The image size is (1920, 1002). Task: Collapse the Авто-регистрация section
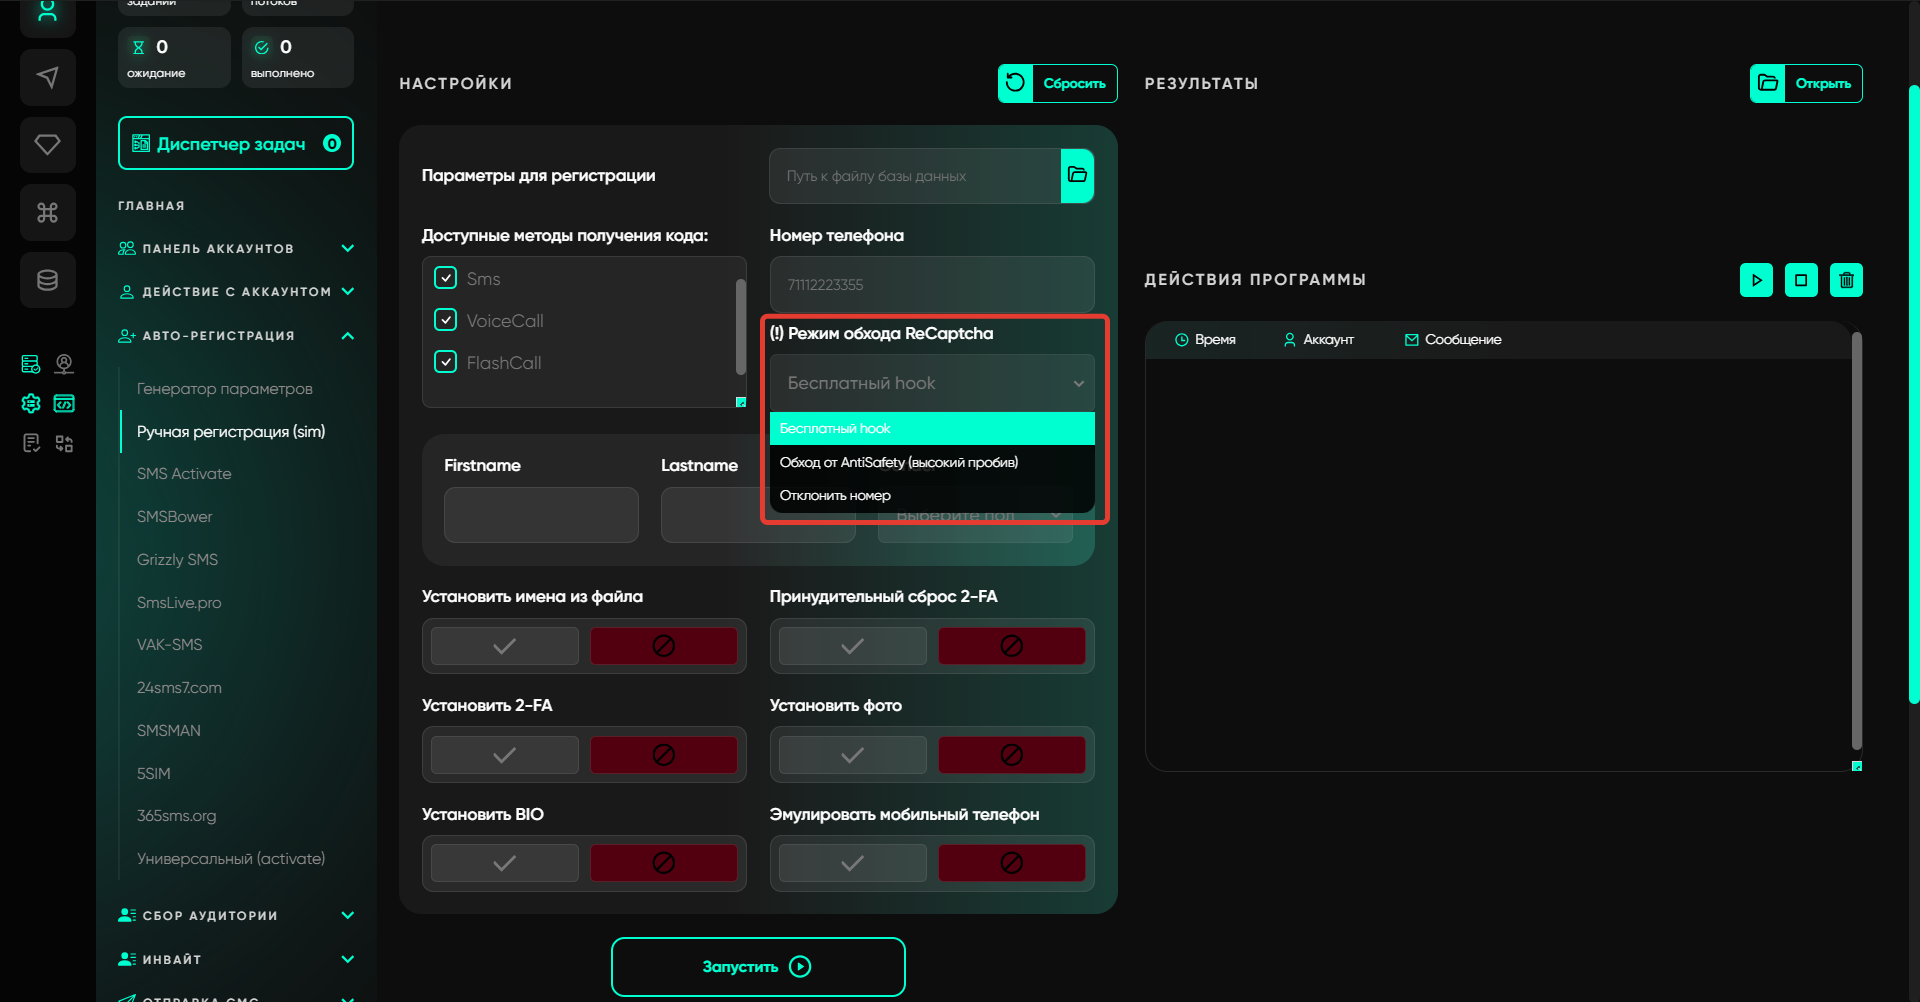(347, 336)
